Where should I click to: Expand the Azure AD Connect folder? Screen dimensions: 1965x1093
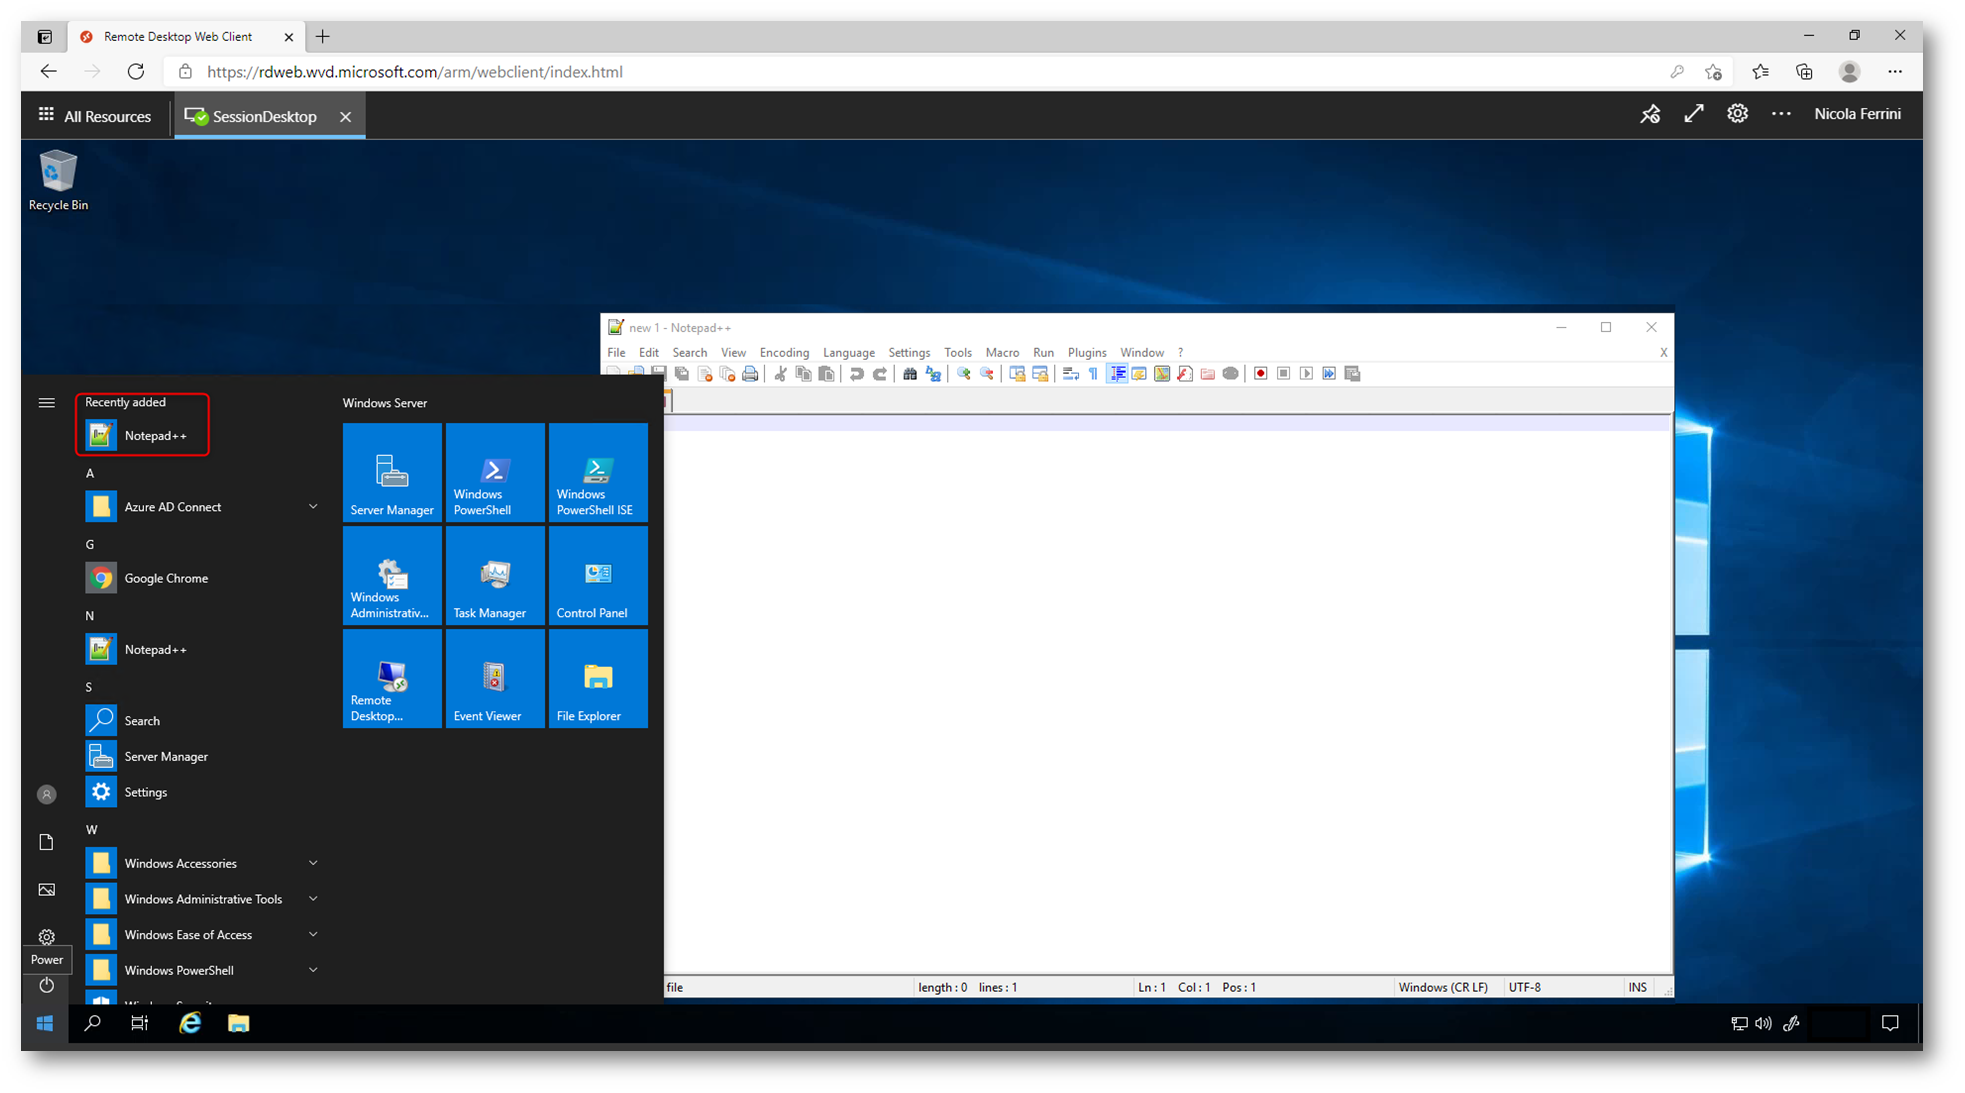[313, 507]
